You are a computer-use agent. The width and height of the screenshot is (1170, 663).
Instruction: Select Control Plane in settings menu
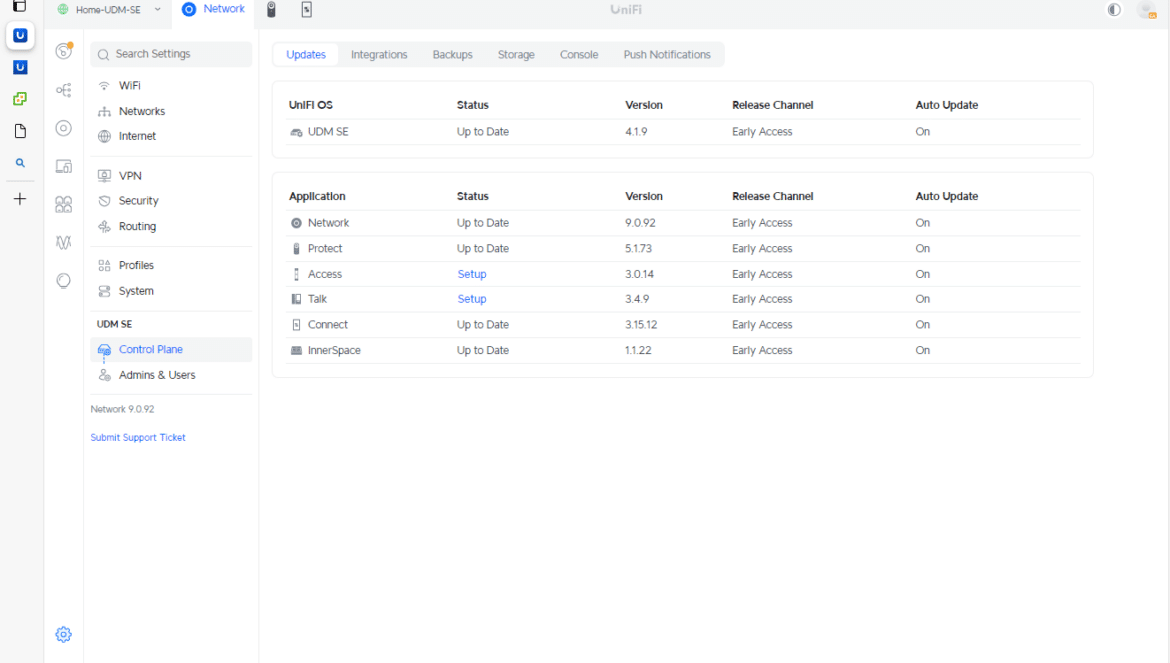point(171,350)
